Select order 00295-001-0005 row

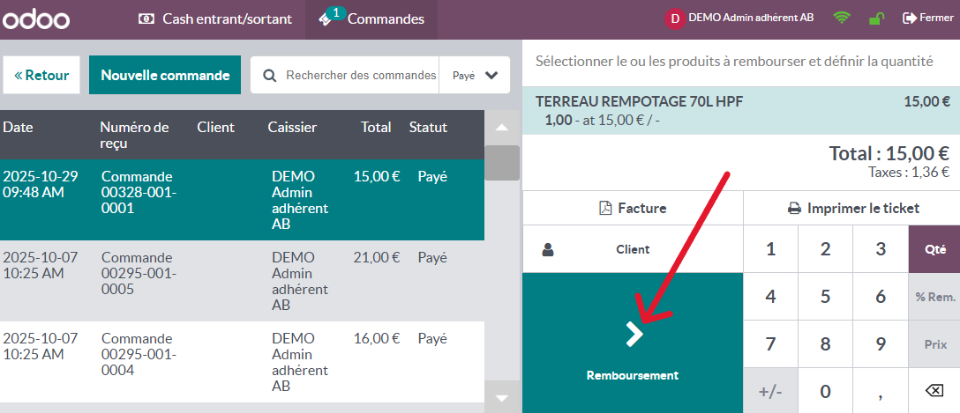pyautogui.click(x=240, y=280)
